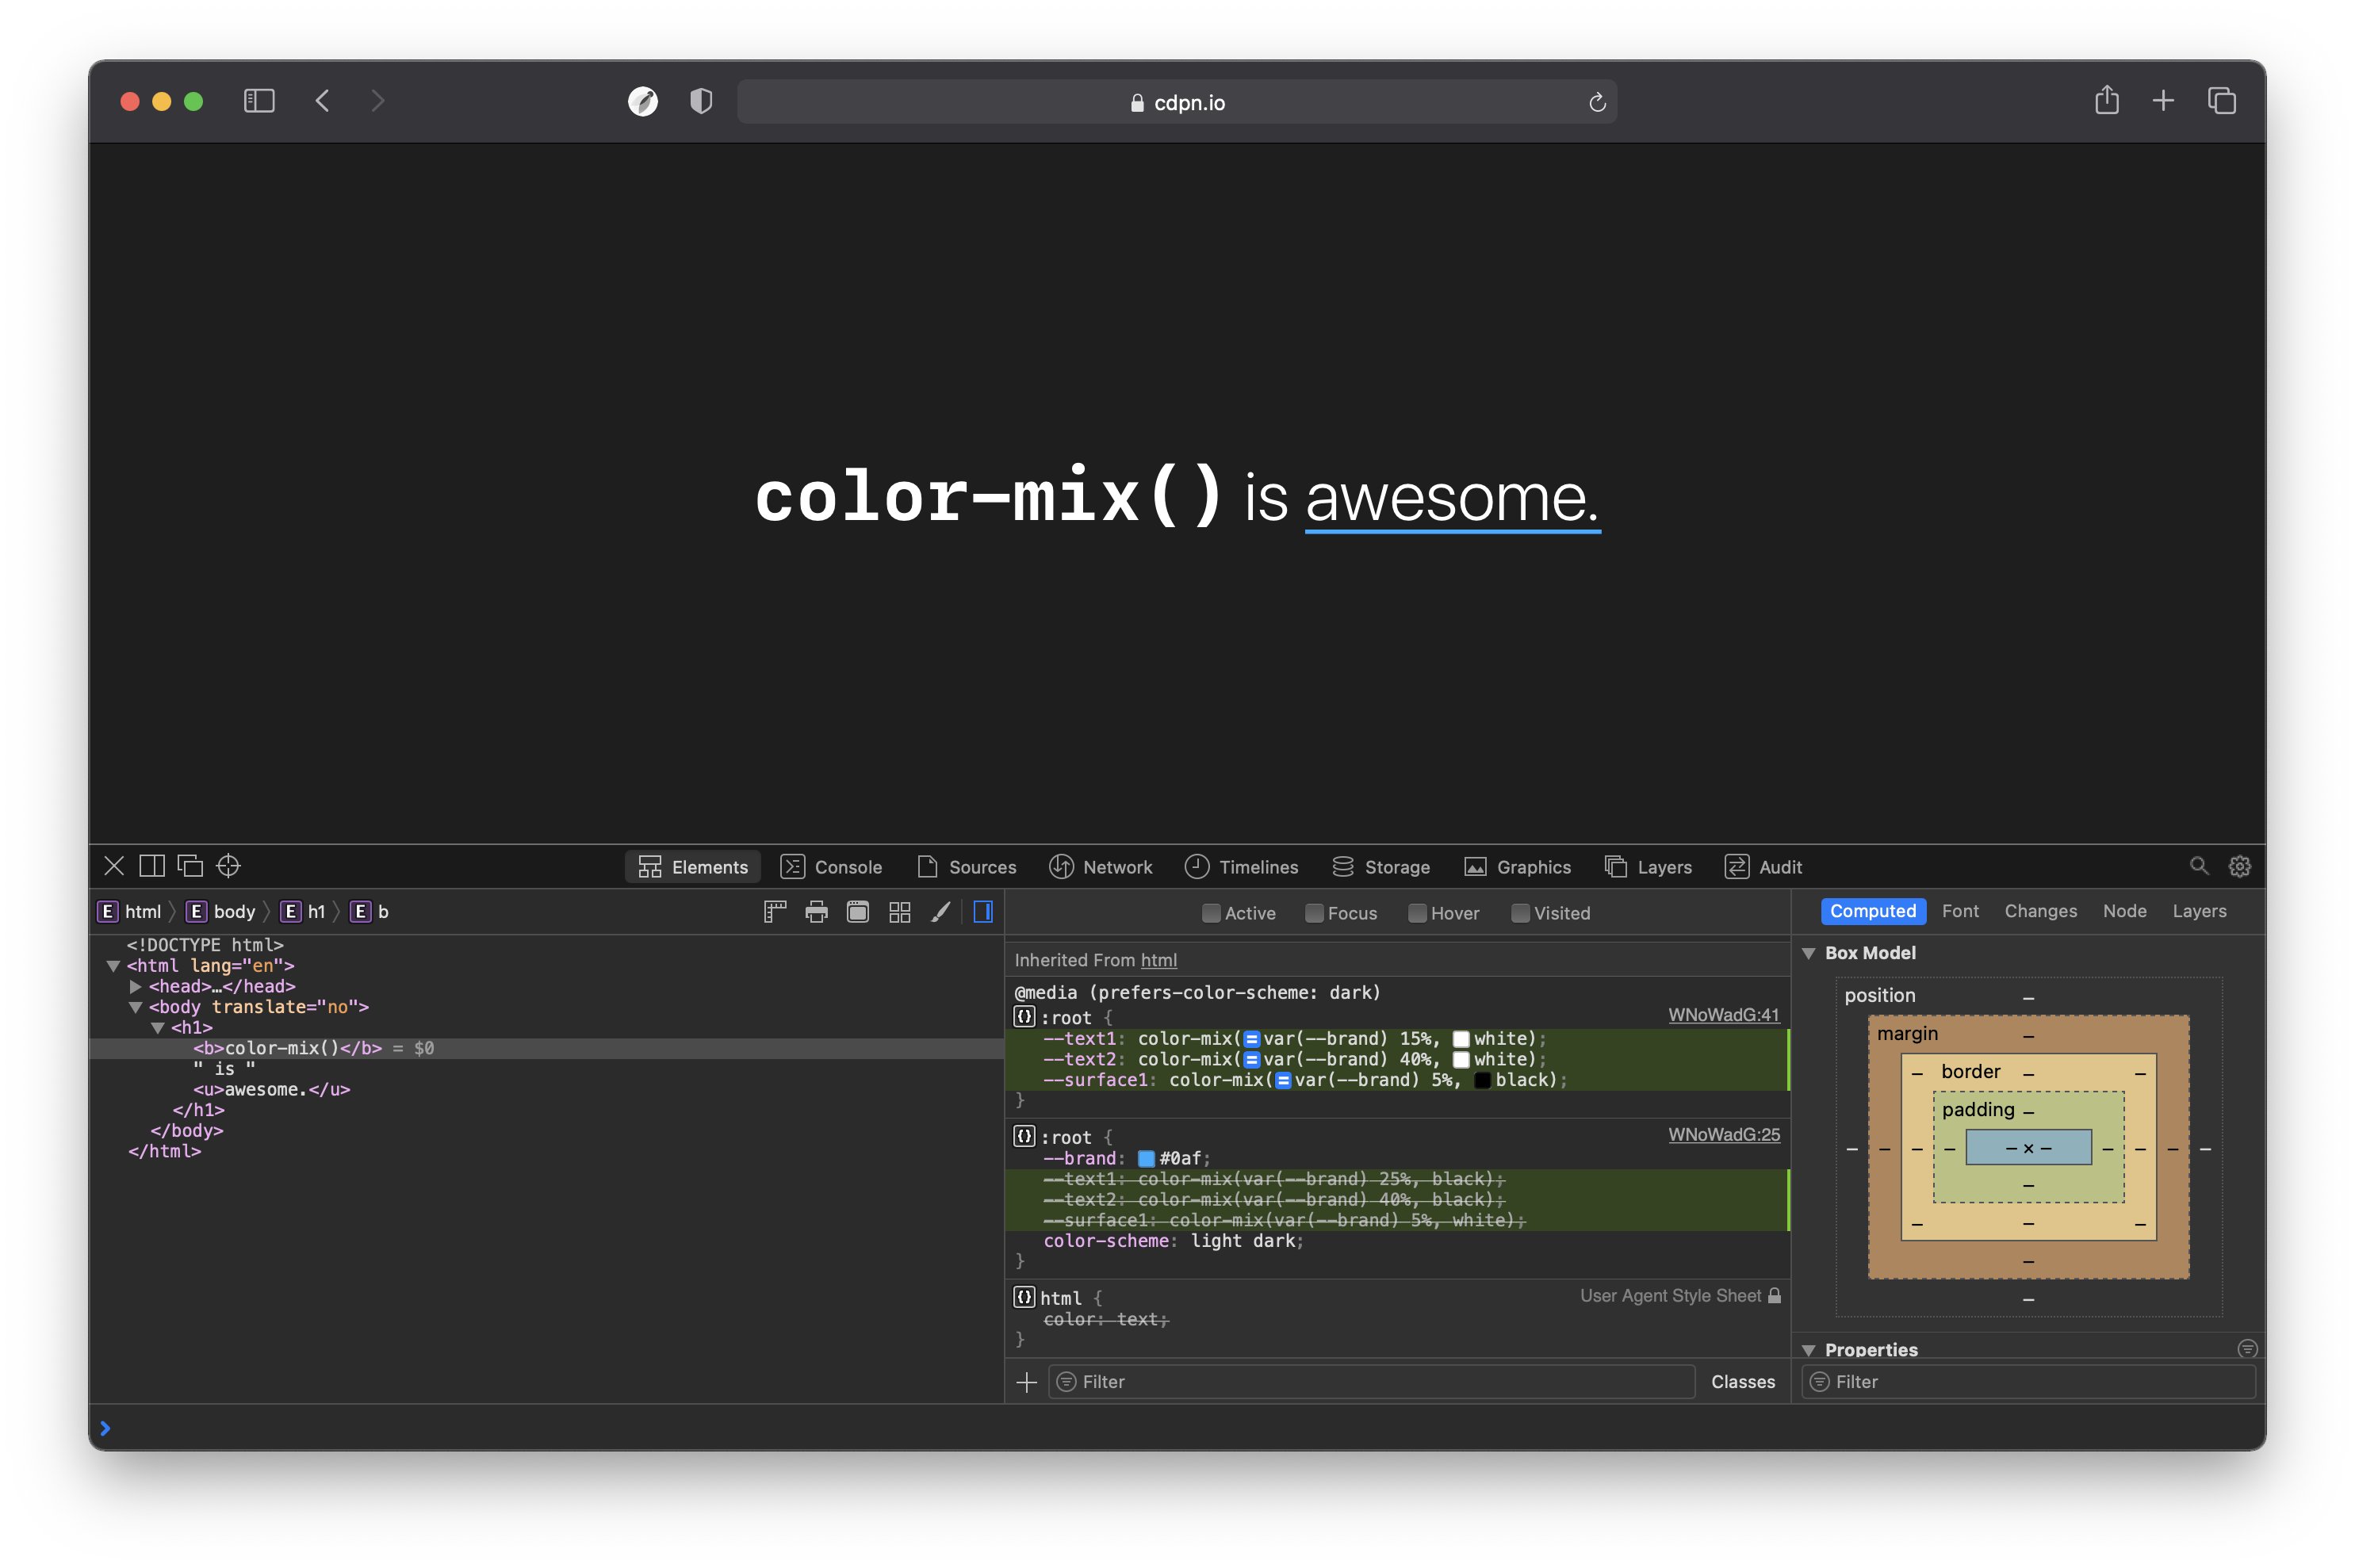Toggle the Safari sidebar icon
2355x1568 pixels.
point(259,101)
